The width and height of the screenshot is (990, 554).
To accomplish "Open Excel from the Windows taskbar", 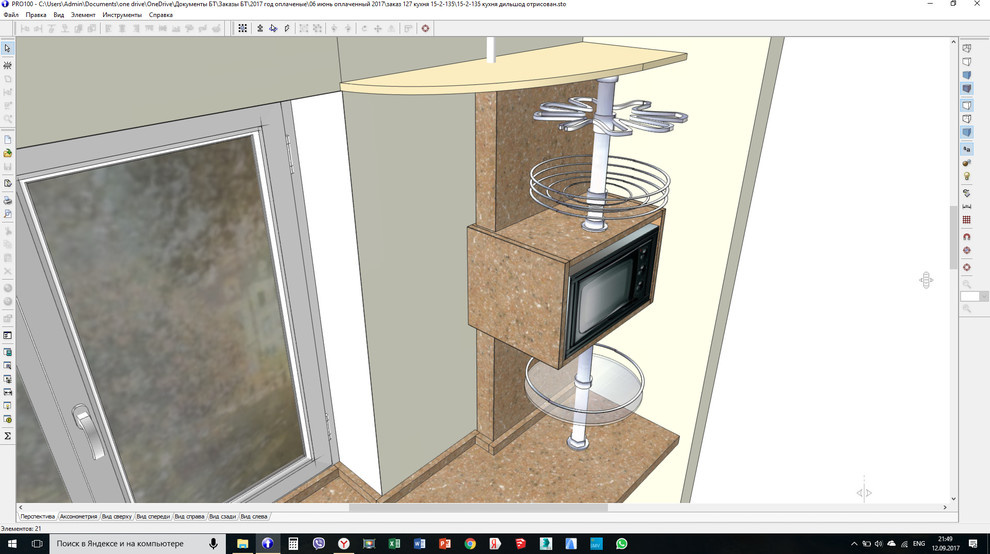I will click(x=394, y=543).
